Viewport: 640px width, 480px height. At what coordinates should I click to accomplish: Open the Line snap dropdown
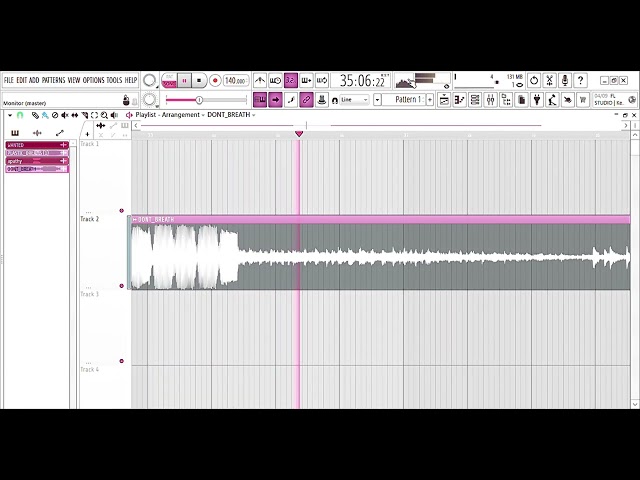(x=354, y=100)
